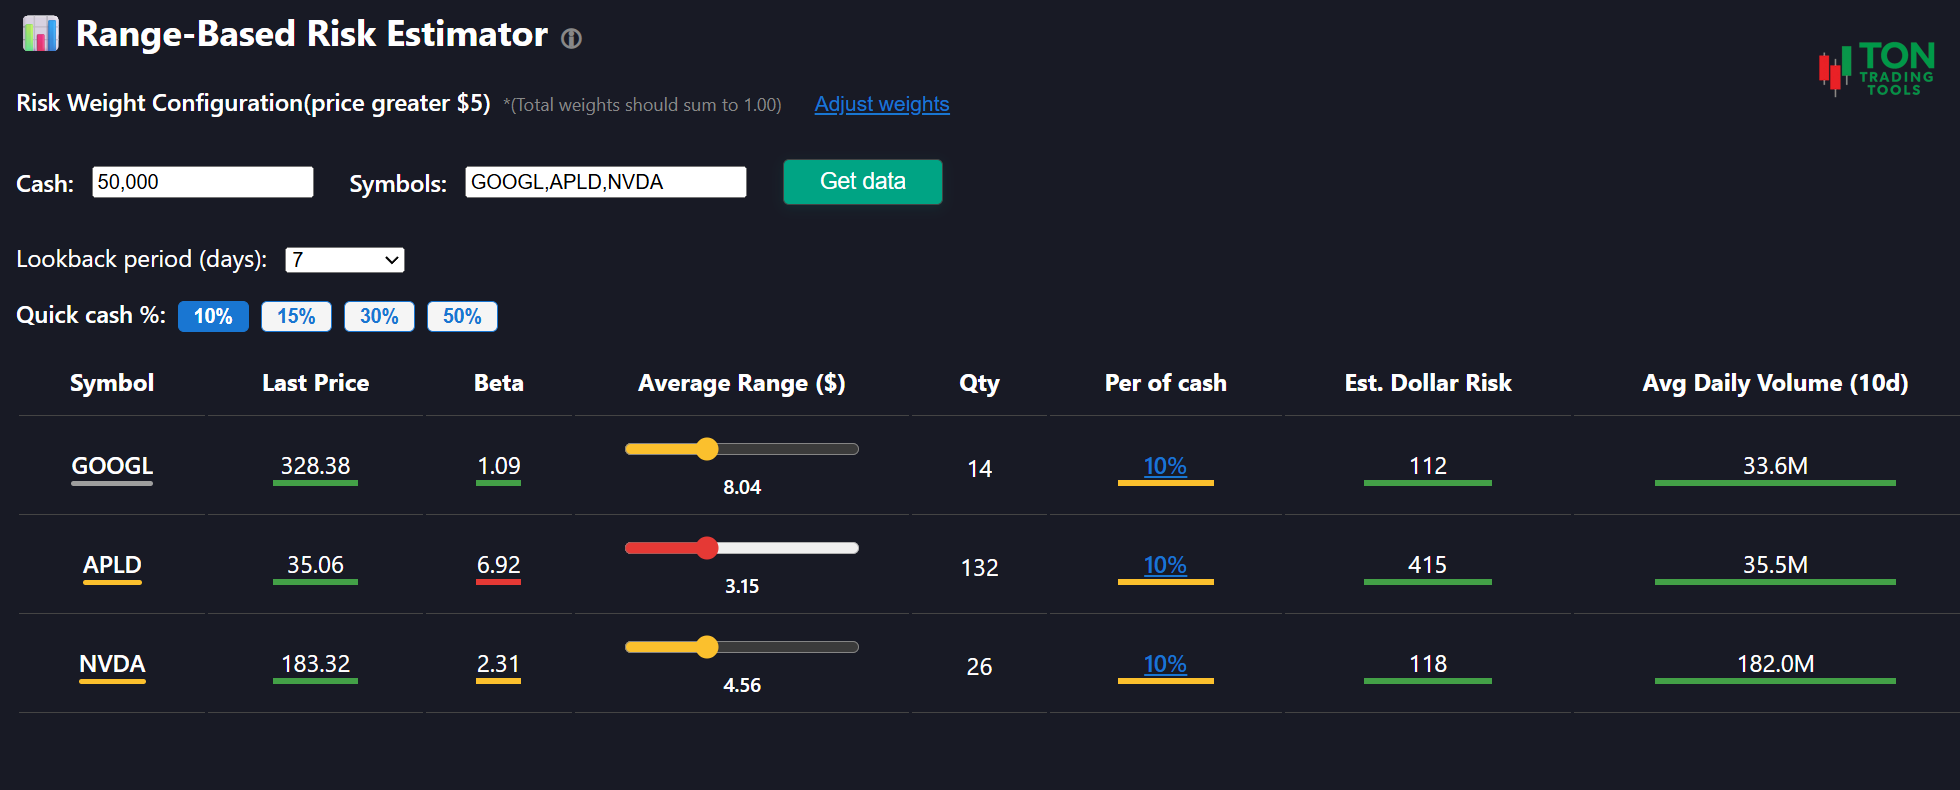Click into the Cash input field
This screenshot has width=1960, height=790.
pyautogui.click(x=202, y=182)
